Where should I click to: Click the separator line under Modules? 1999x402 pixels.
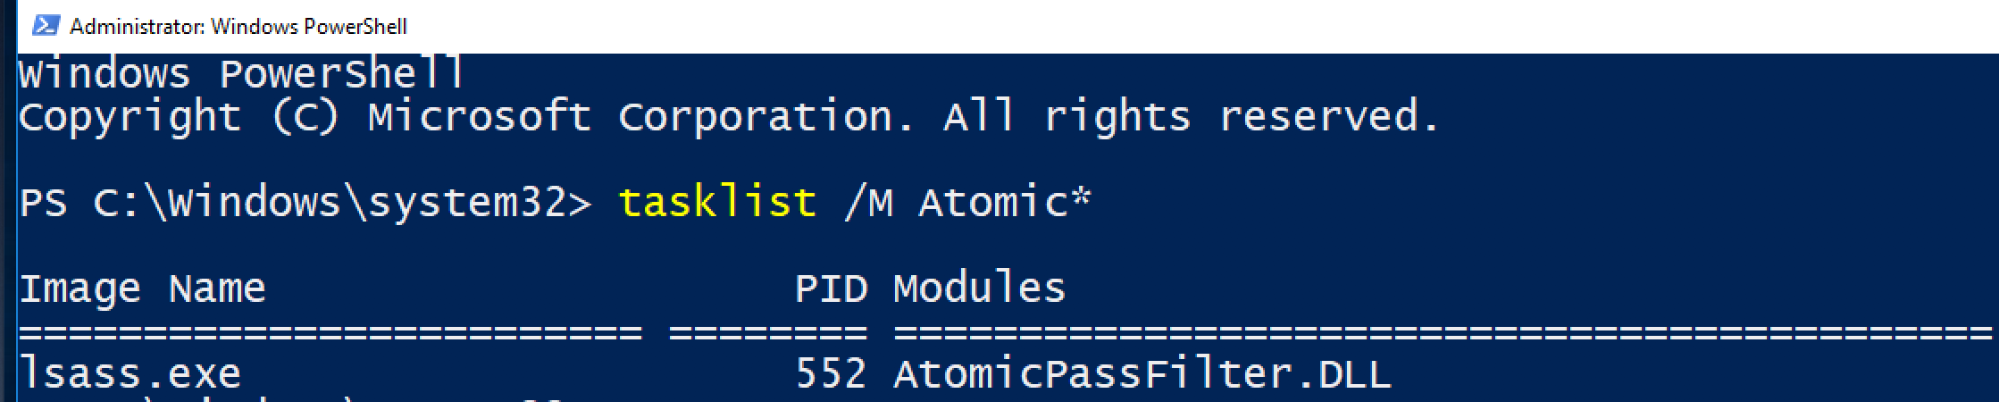pos(1440,332)
